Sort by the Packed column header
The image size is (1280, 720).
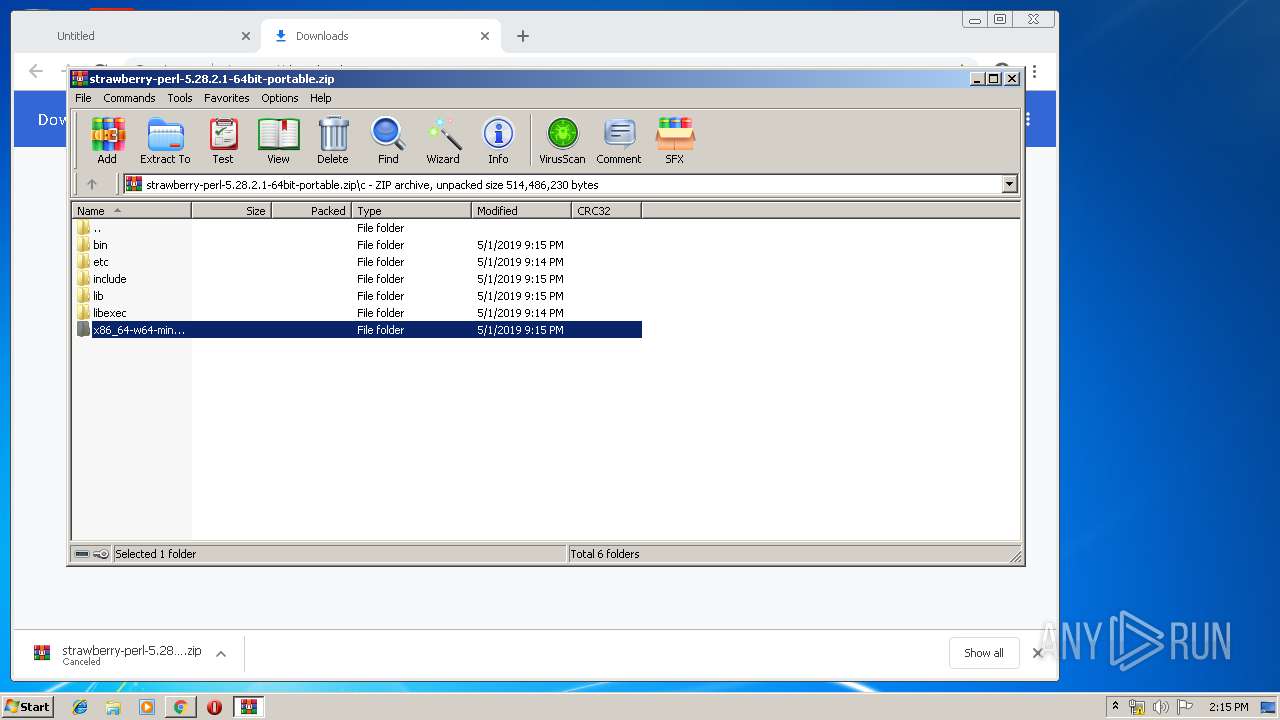[311, 211]
